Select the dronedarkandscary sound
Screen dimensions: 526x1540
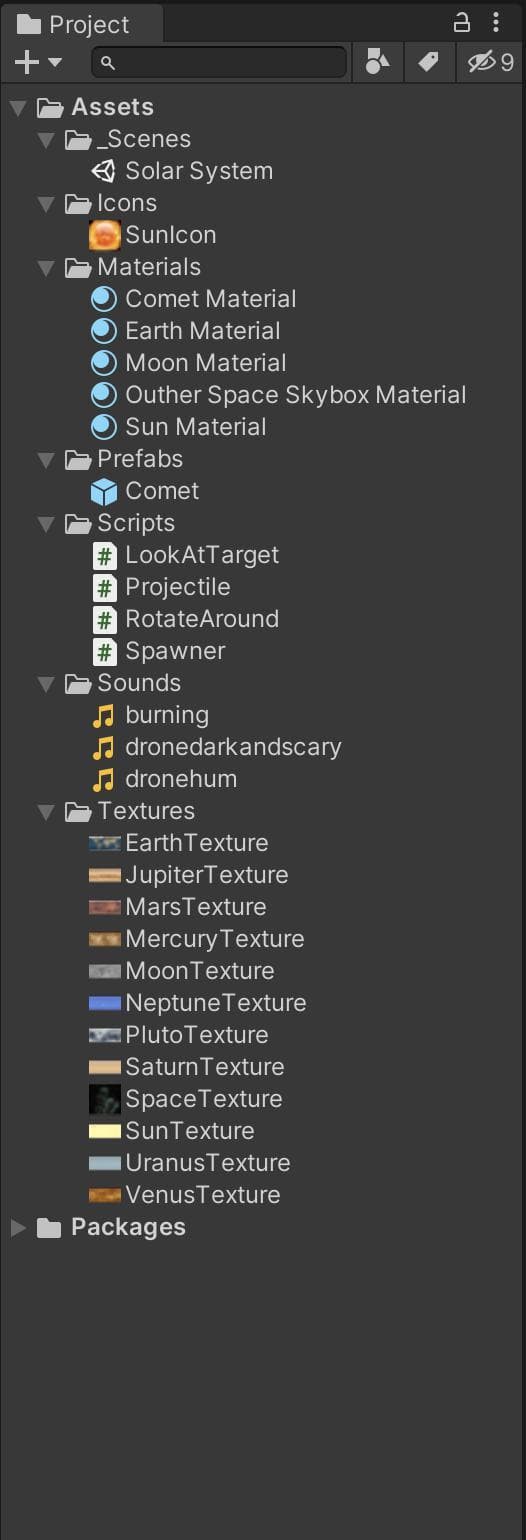217,747
